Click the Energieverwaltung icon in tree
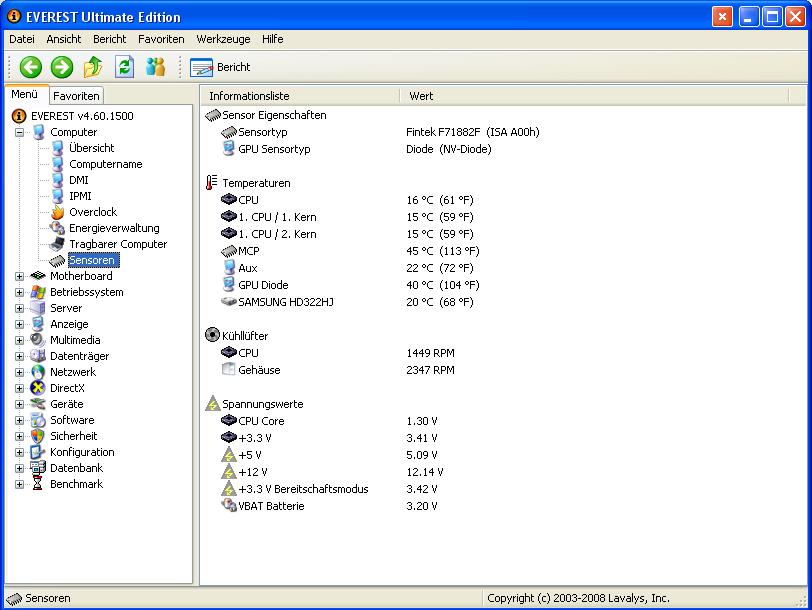 57,228
